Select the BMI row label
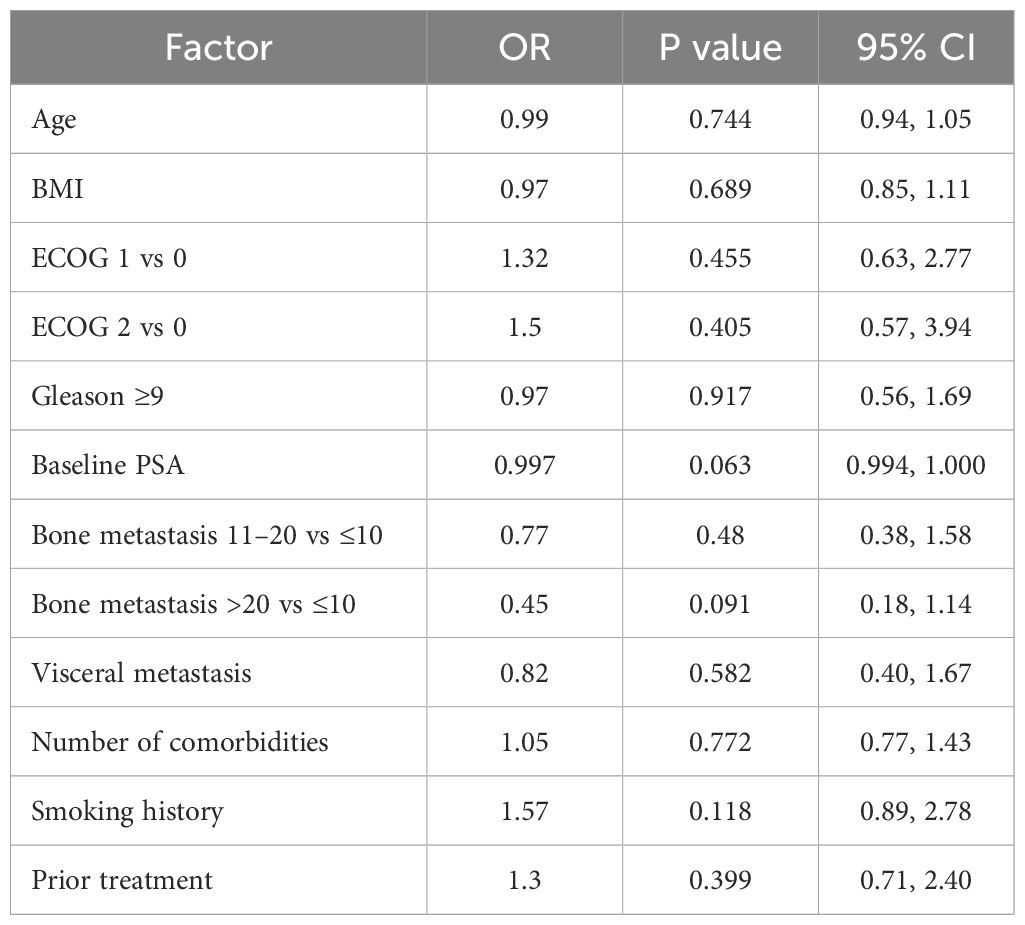The height and width of the screenshot is (925, 1025). 58,189
